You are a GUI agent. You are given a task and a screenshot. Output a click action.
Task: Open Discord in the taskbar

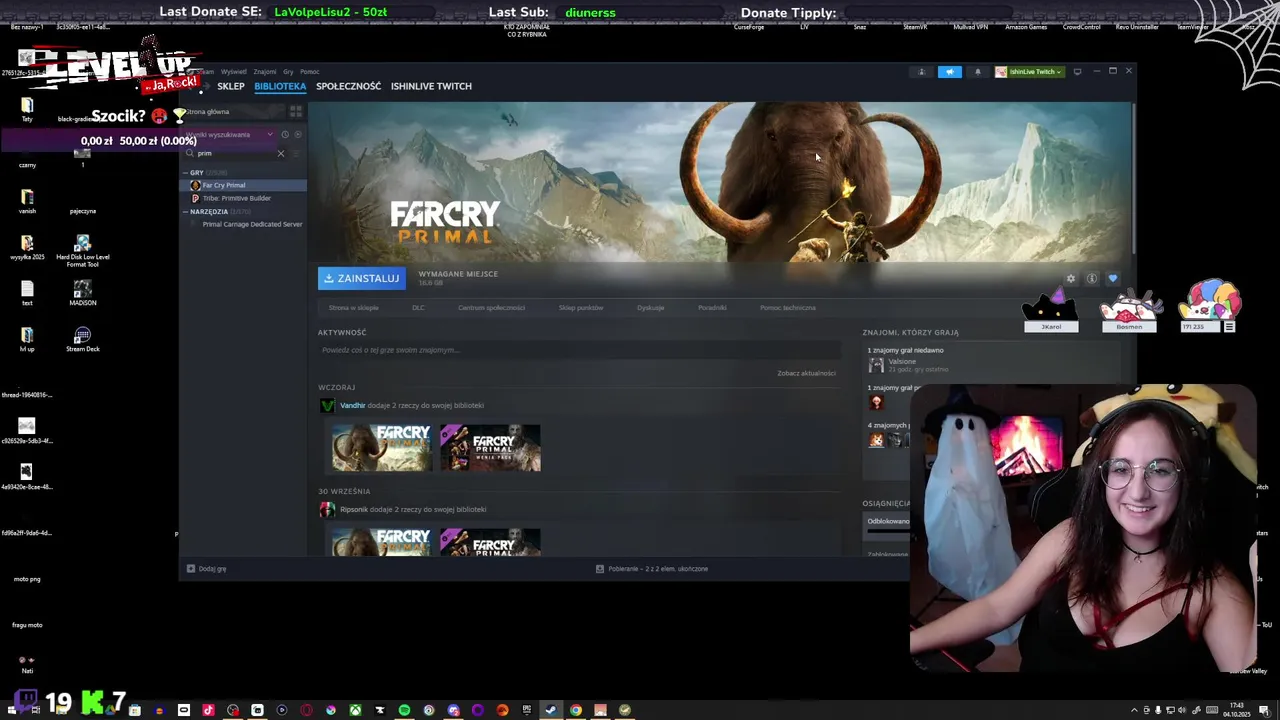pyautogui.click(x=454, y=710)
